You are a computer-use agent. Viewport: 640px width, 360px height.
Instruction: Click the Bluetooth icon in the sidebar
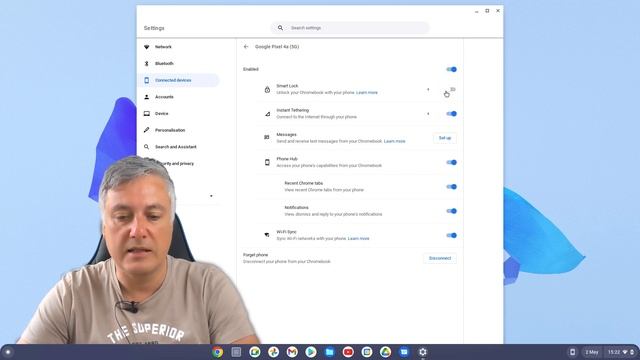147,64
